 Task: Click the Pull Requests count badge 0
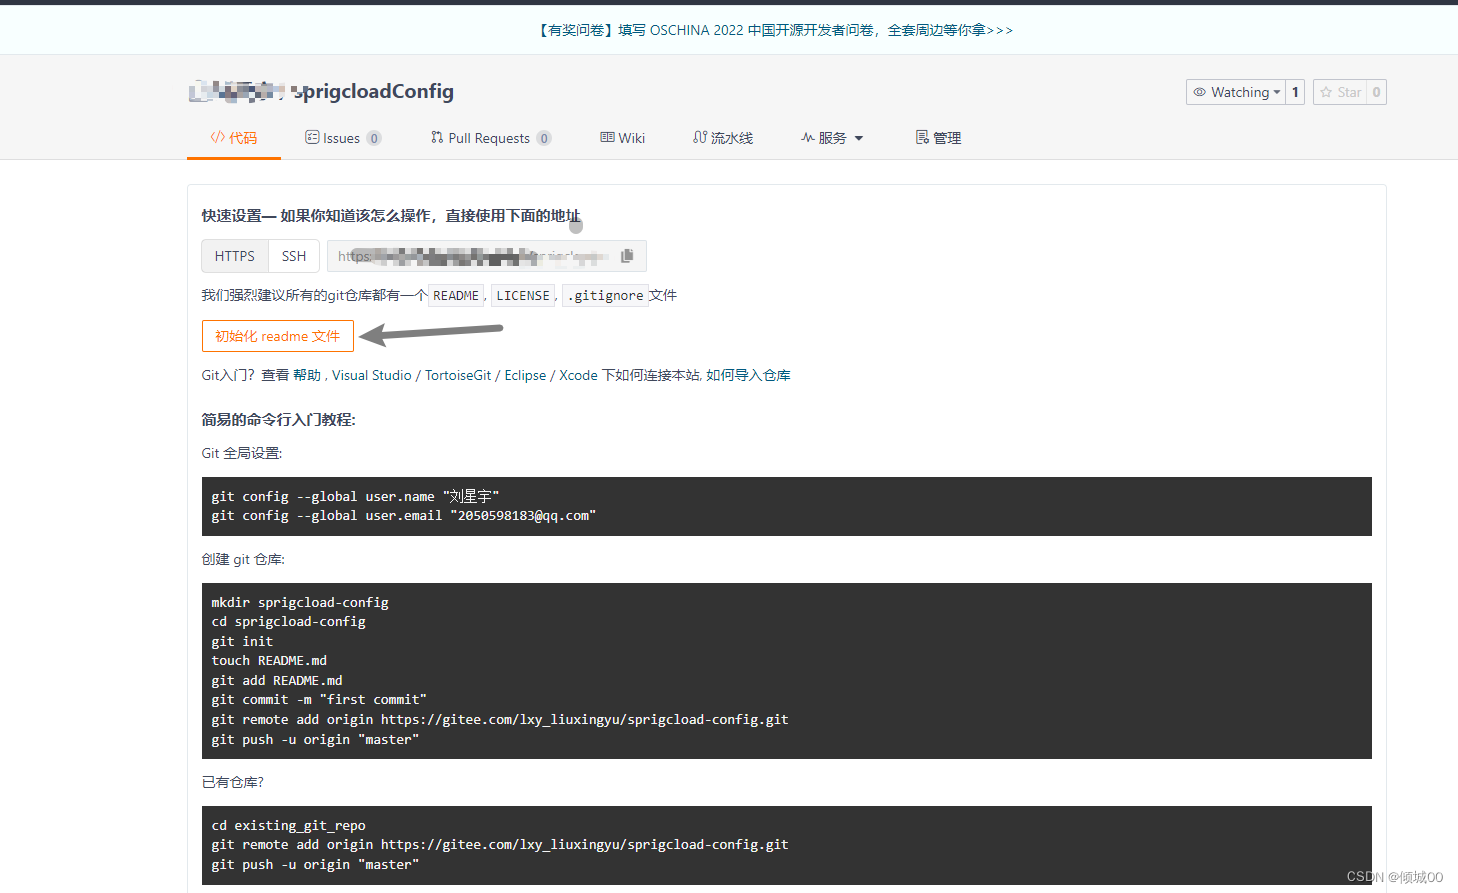pyautogui.click(x=544, y=138)
